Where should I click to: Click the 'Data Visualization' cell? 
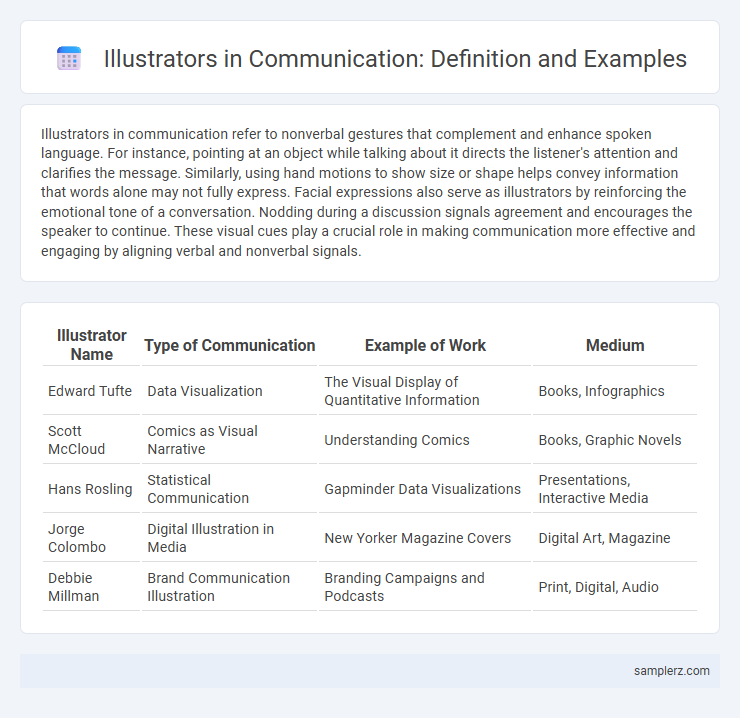click(229, 391)
